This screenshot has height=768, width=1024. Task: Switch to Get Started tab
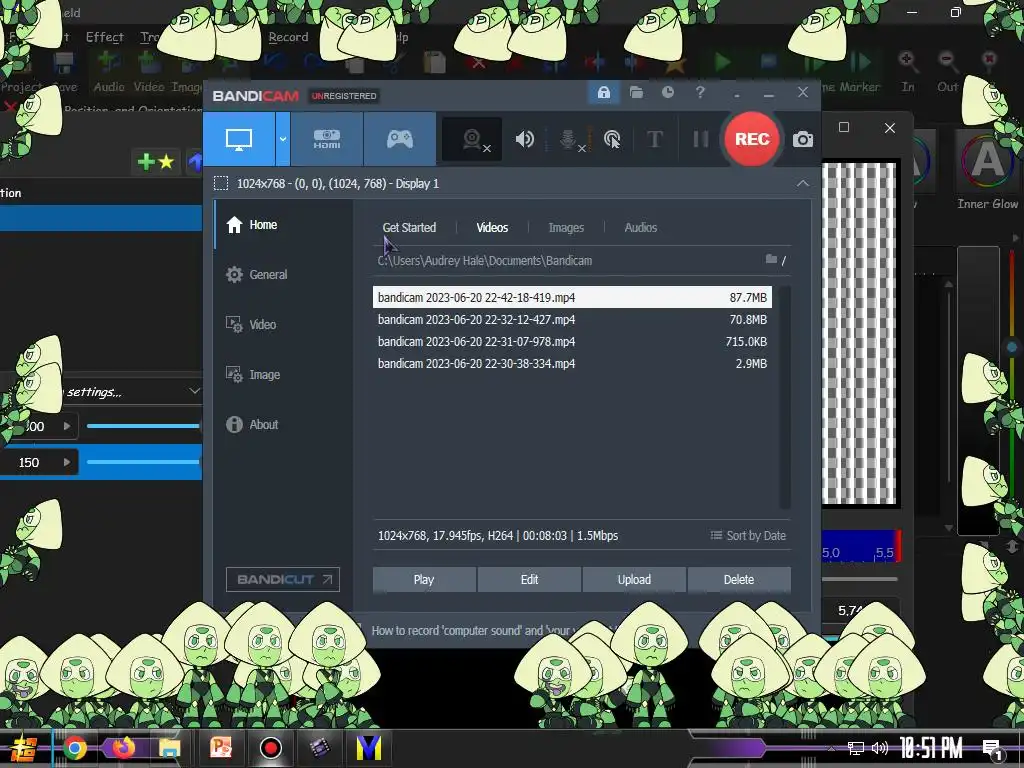coord(409,228)
